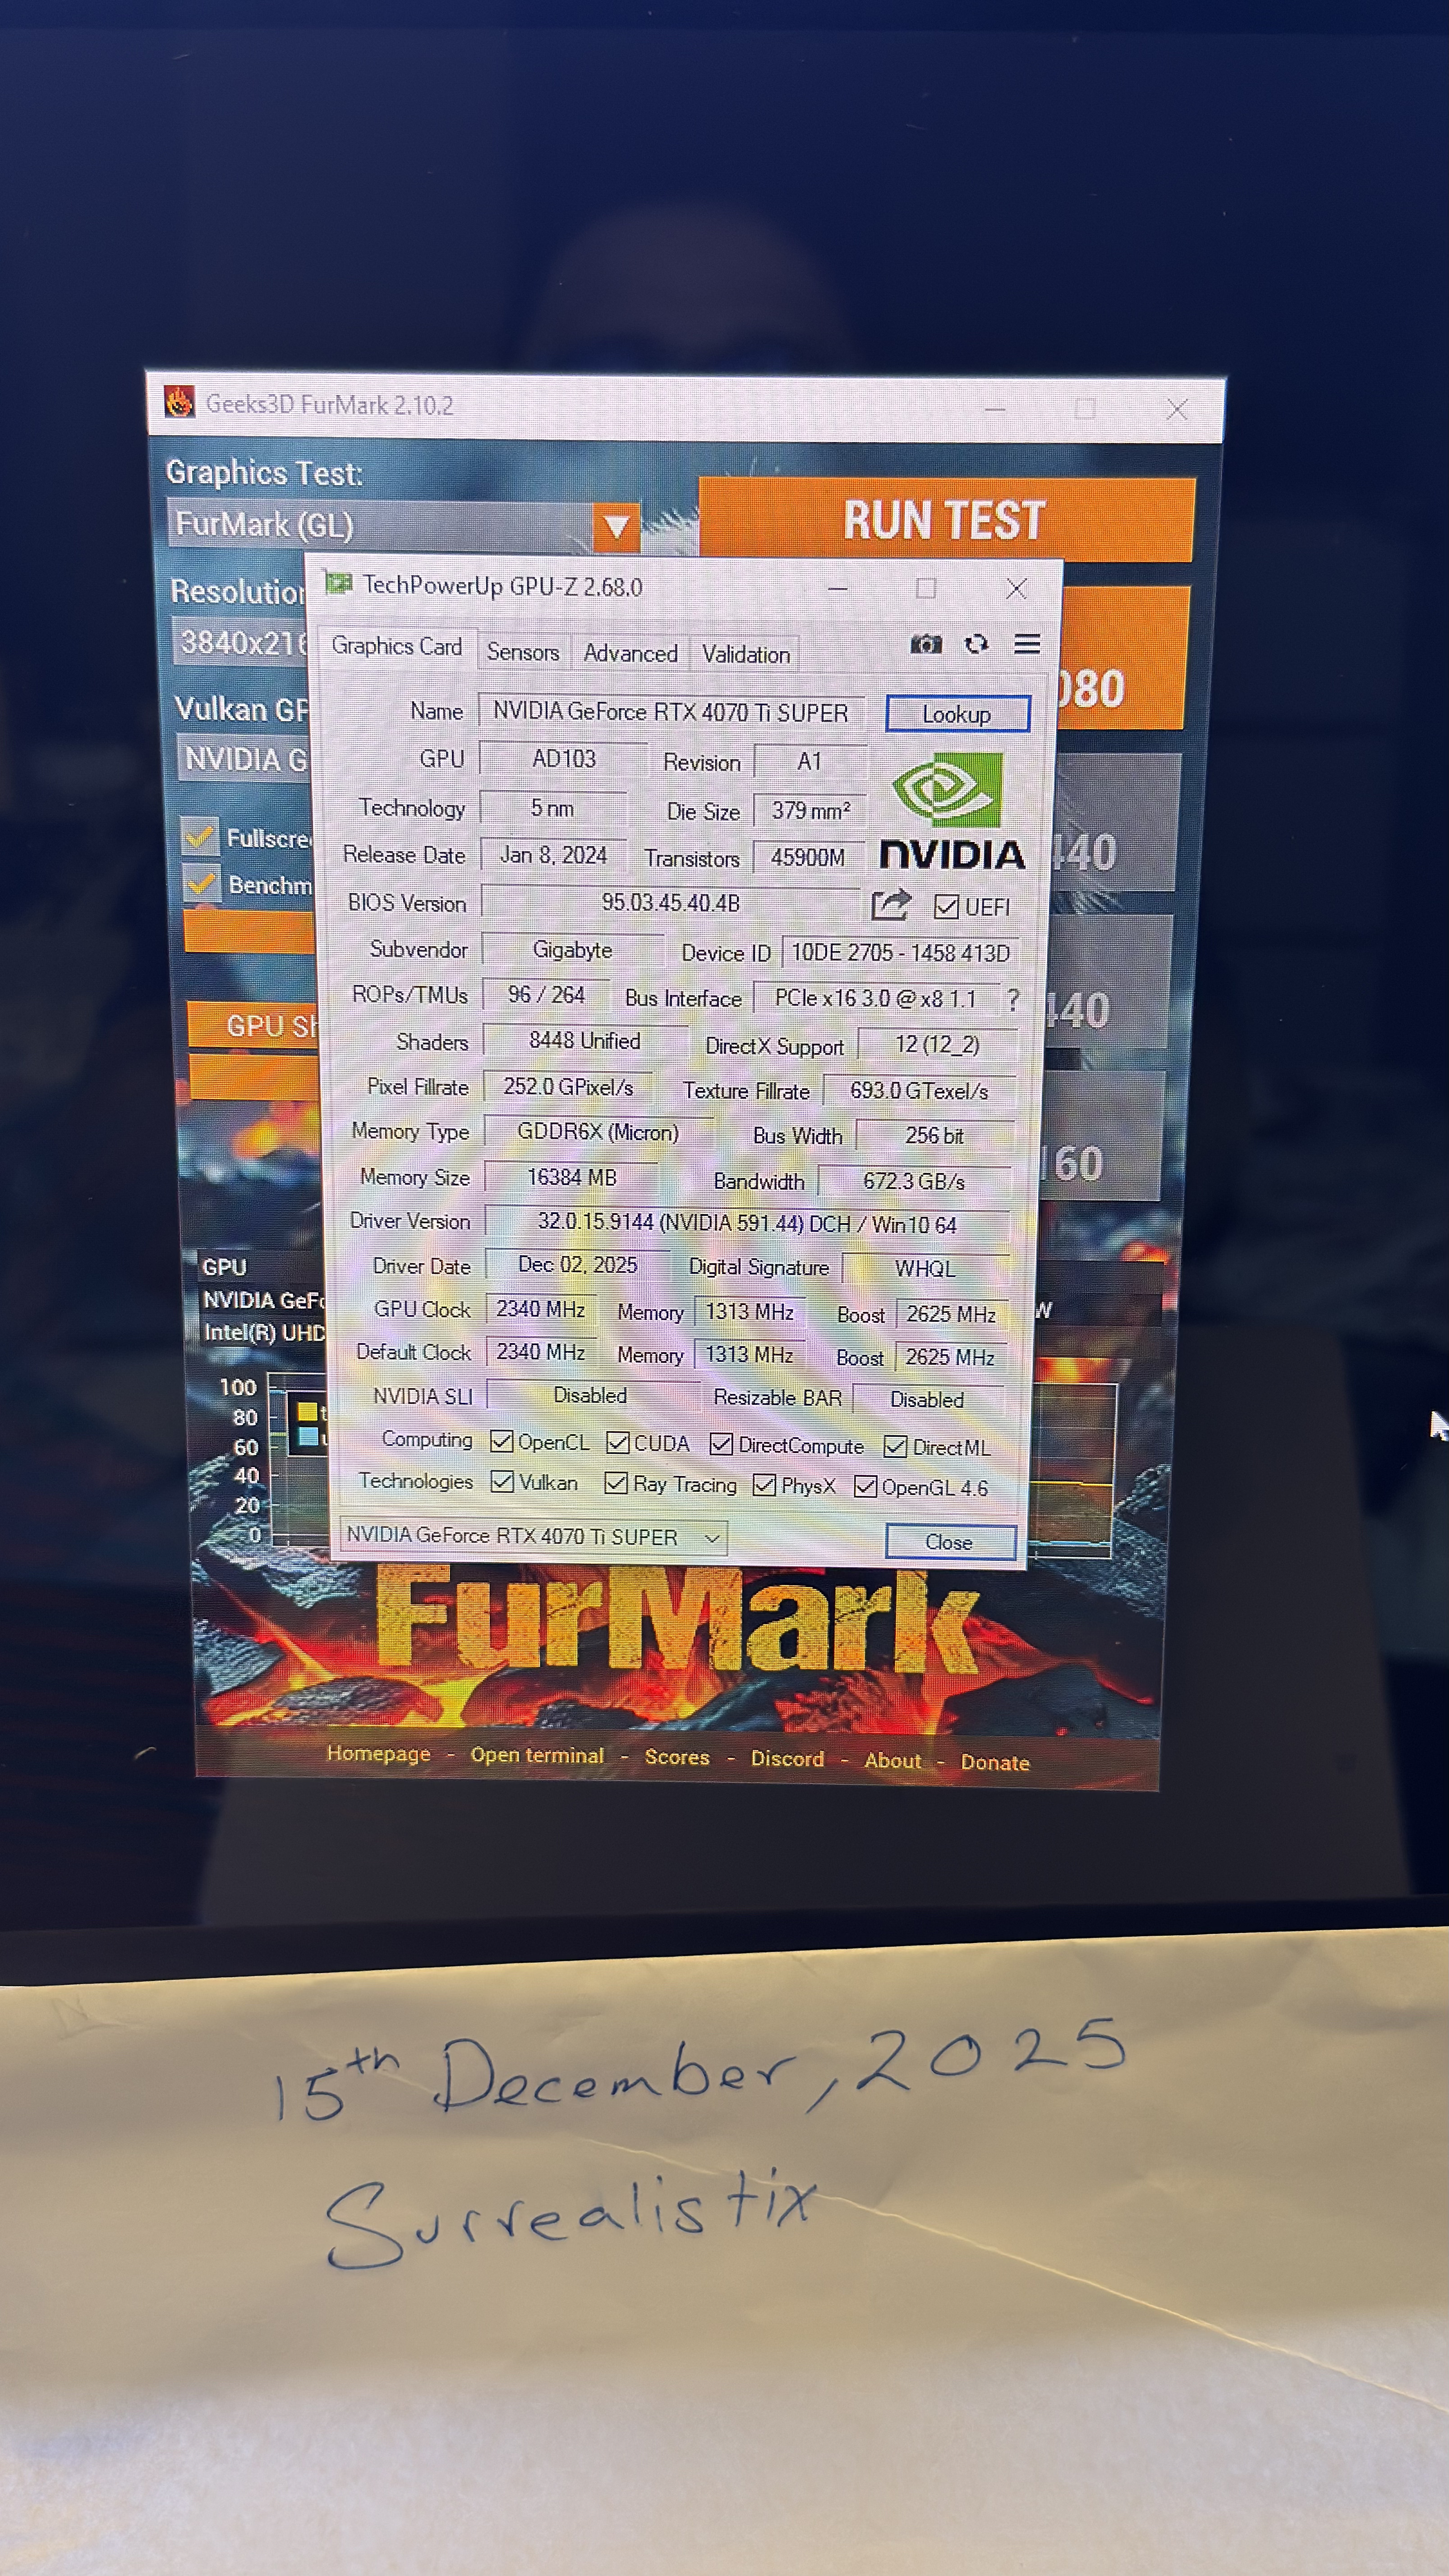Switch to the Advanced tab
Viewport: 1449px width, 2576px height.
pyautogui.click(x=630, y=653)
